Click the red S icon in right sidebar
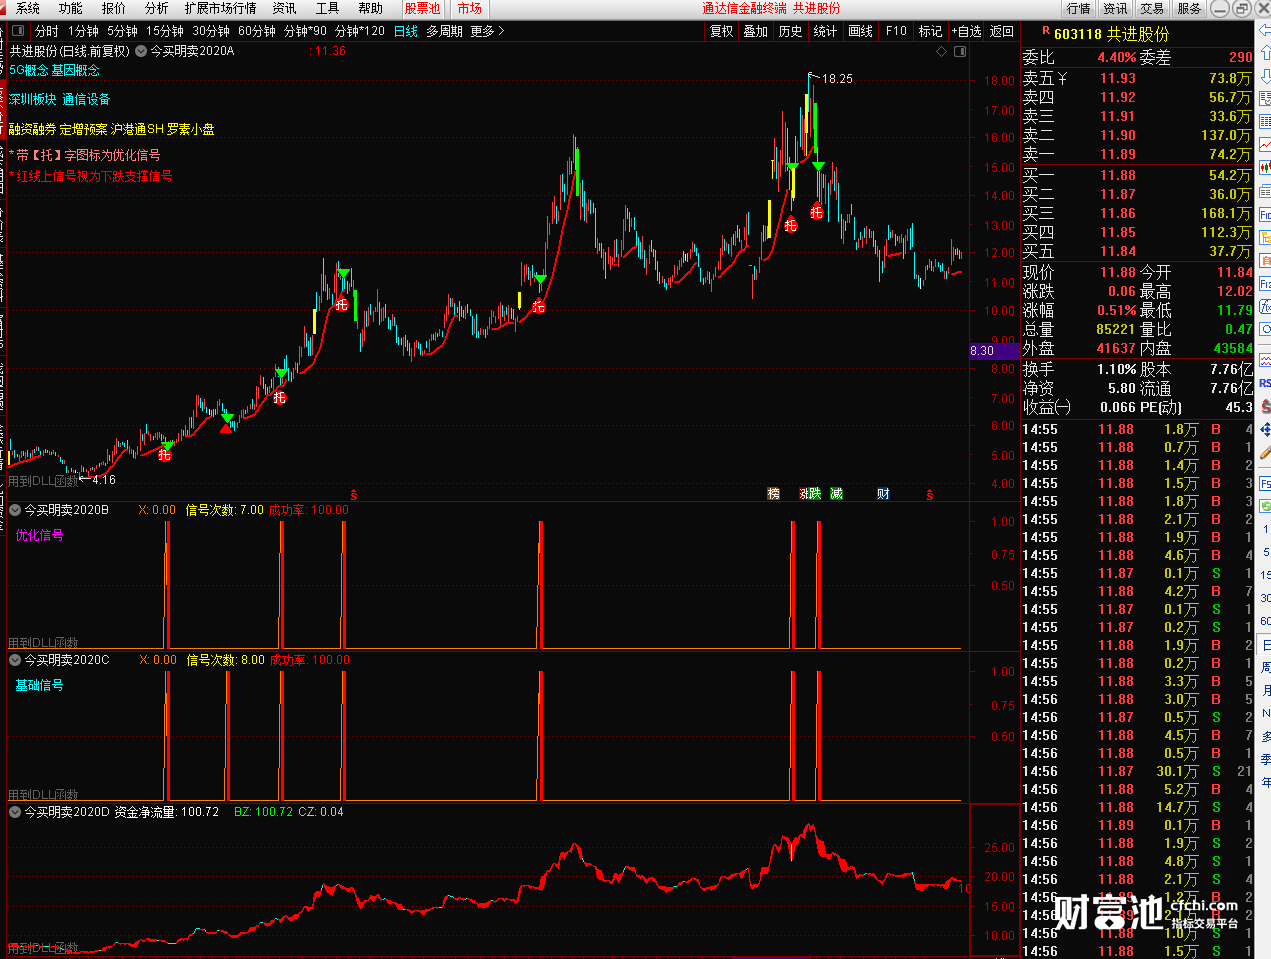Screen dimensions: 1271x959 [1265, 407]
